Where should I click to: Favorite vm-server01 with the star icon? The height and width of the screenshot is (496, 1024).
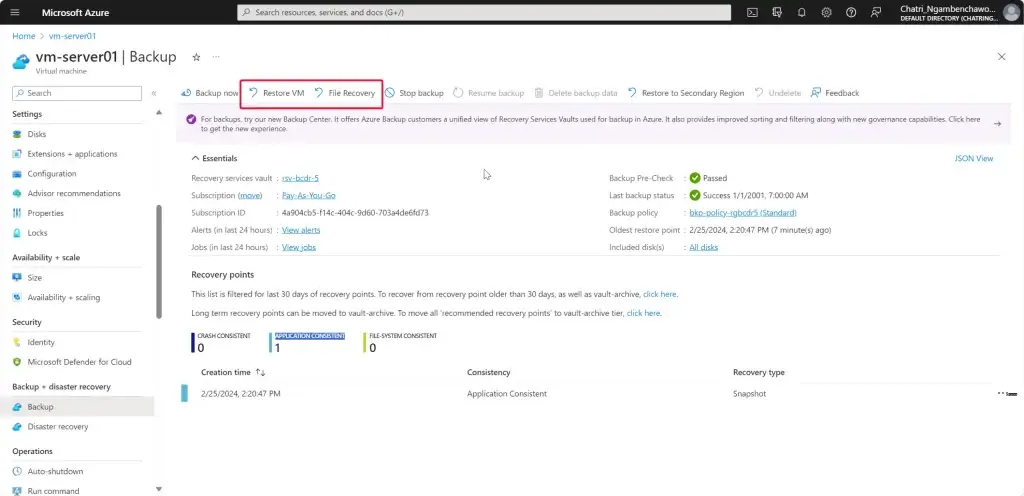(196, 57)
